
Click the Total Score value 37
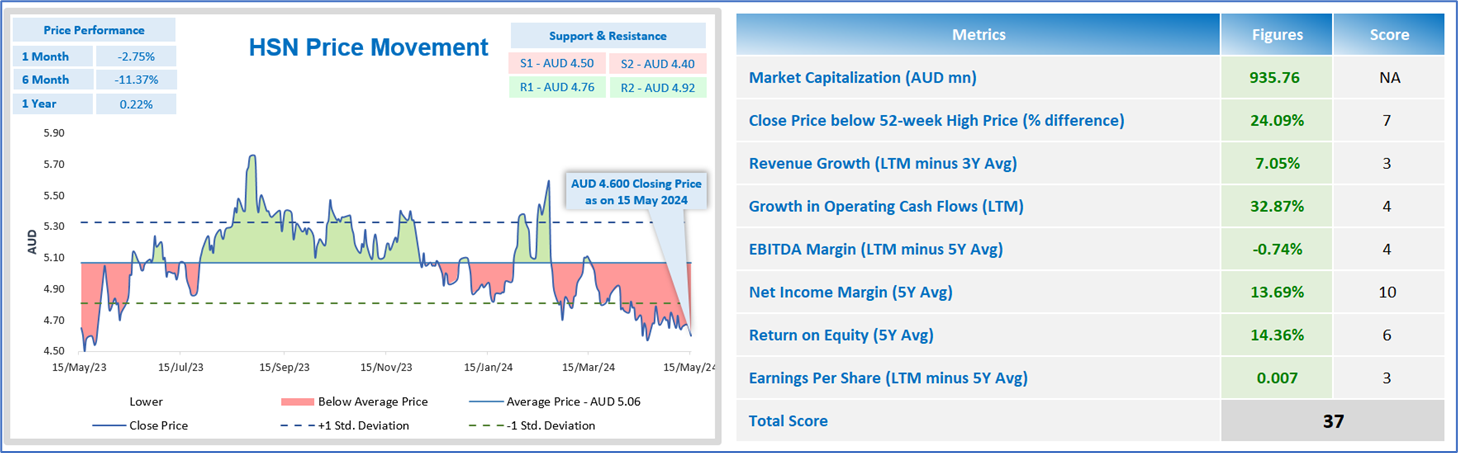coord(1332,421)
